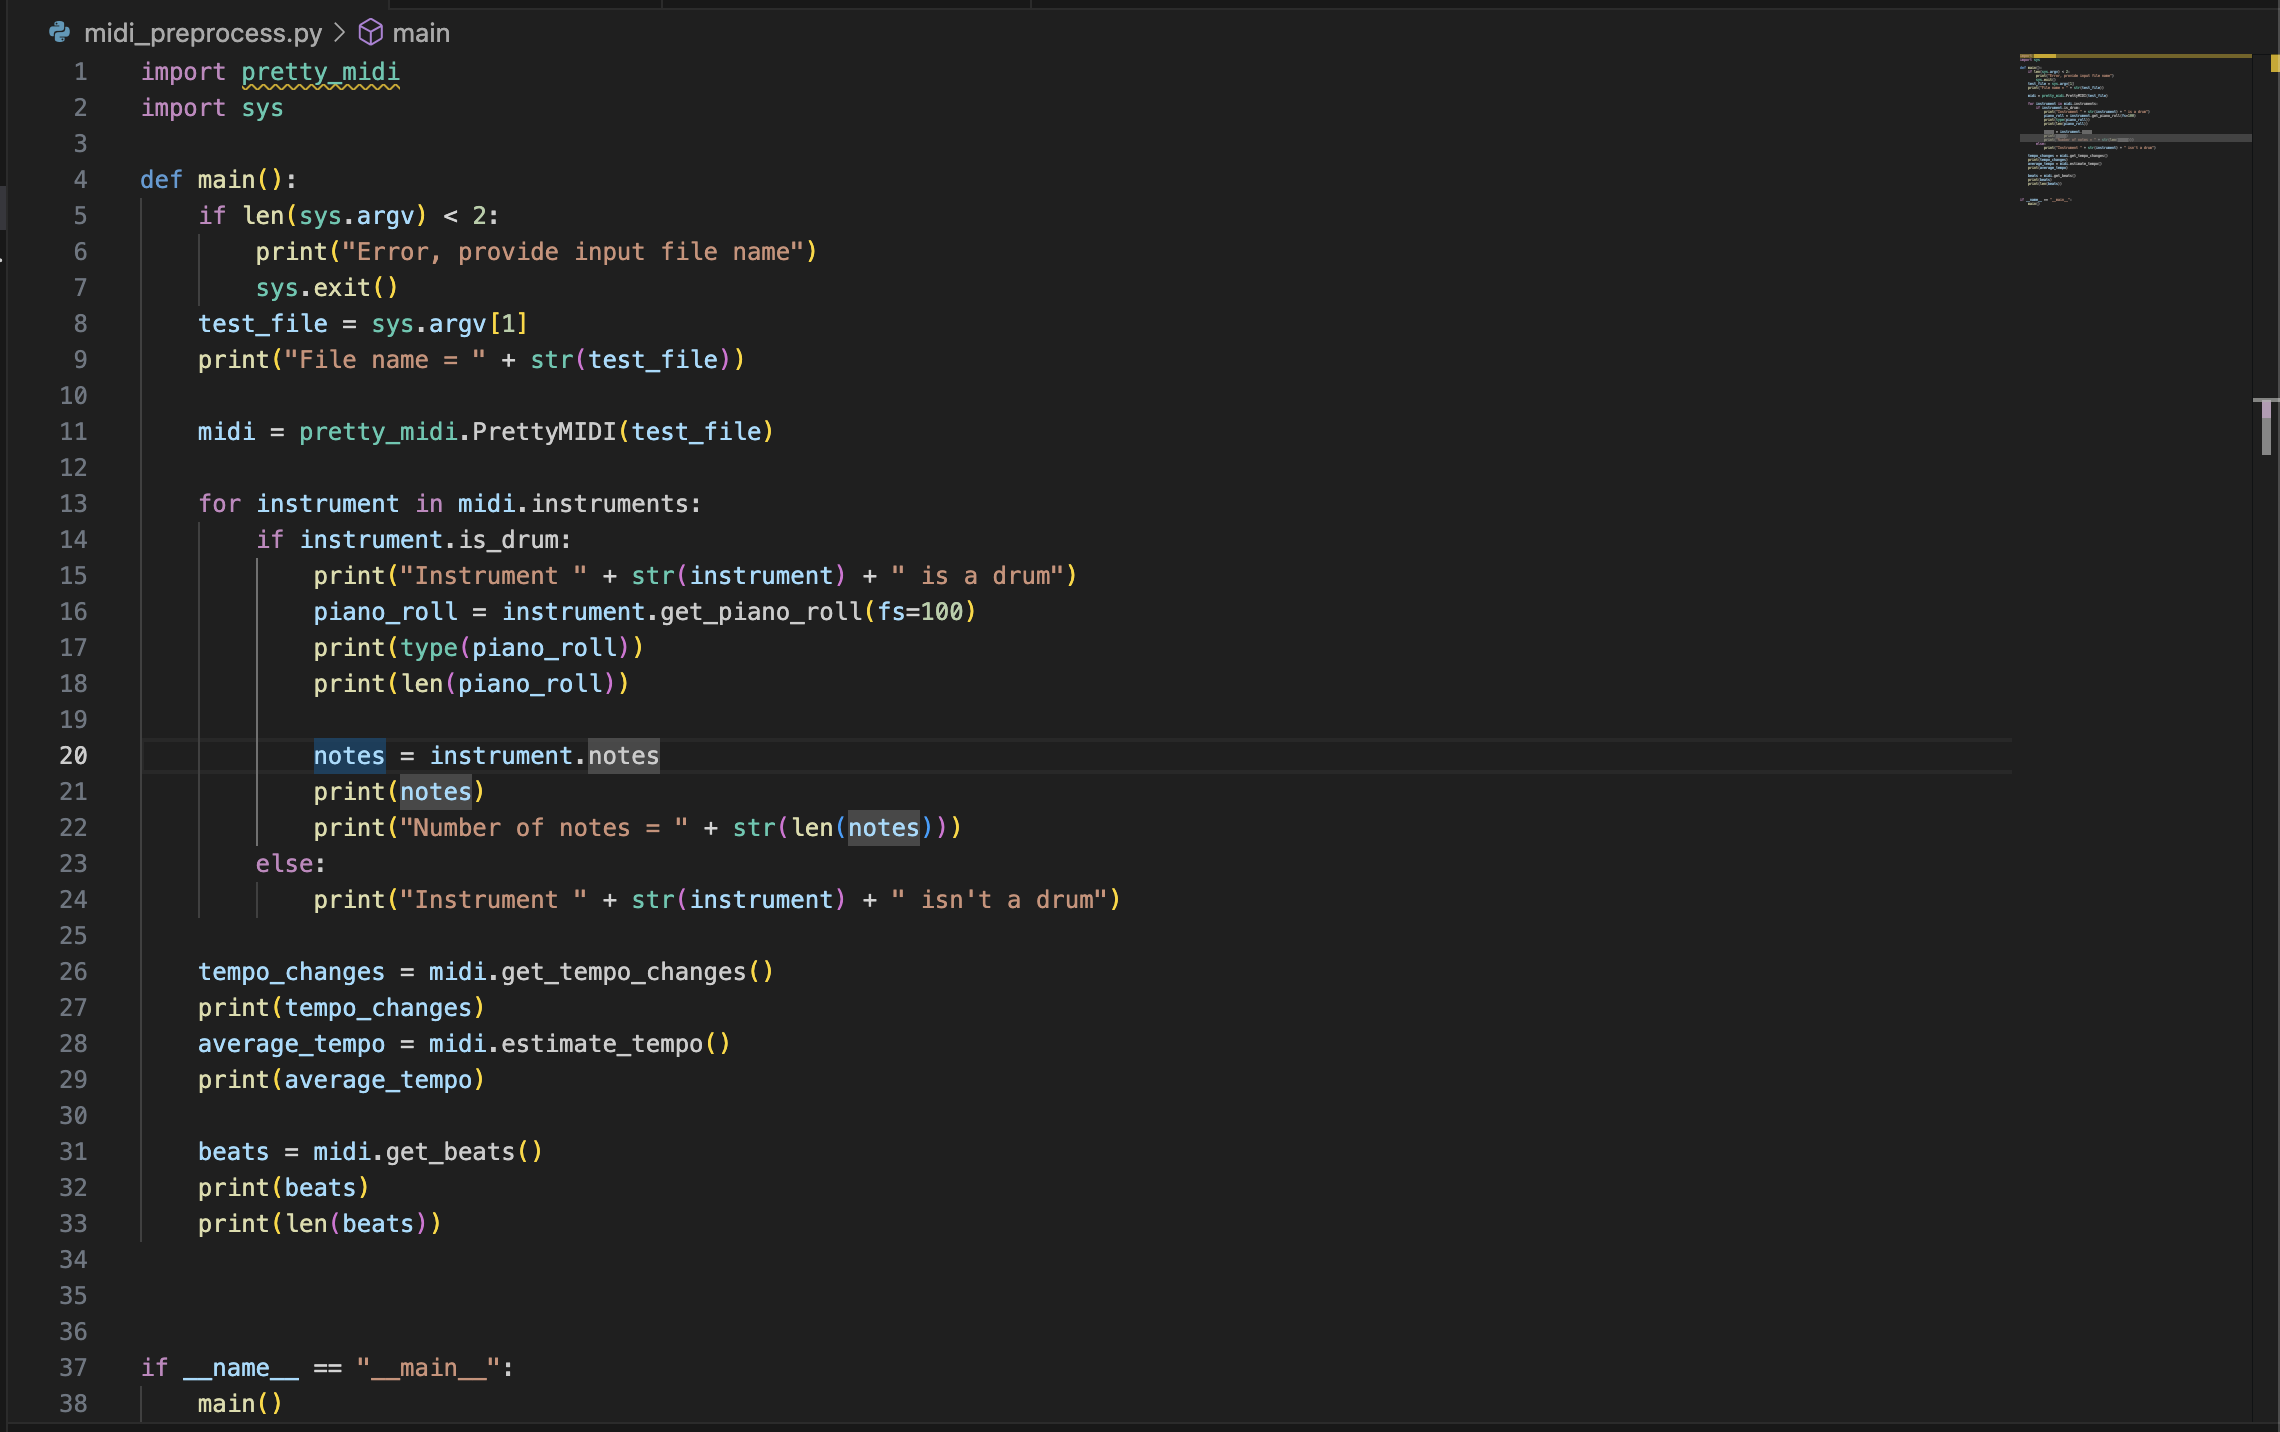Click the yellow warning marker in overview ruler
Image resolution: width=2280 pixels, height=1432 pixels.
2274,63
